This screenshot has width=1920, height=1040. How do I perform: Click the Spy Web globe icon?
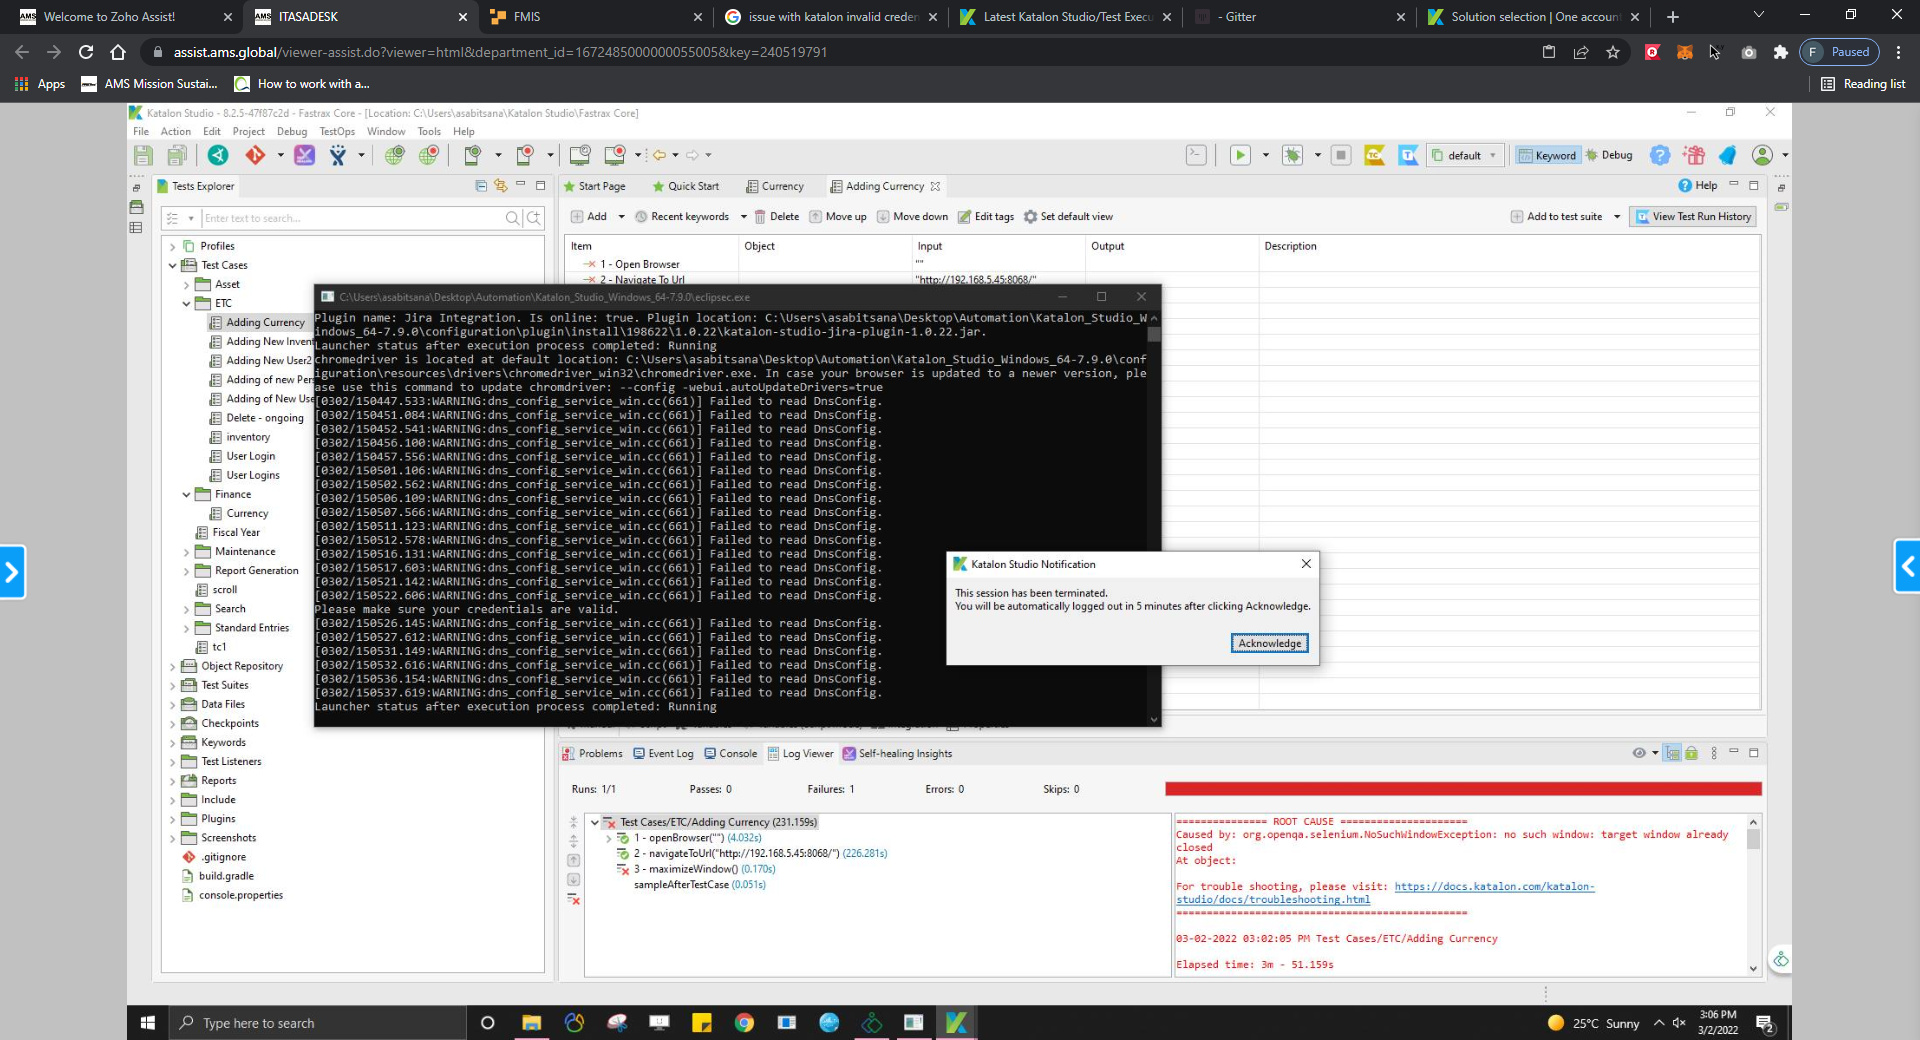pyautogui.click(x=395, y=155)
